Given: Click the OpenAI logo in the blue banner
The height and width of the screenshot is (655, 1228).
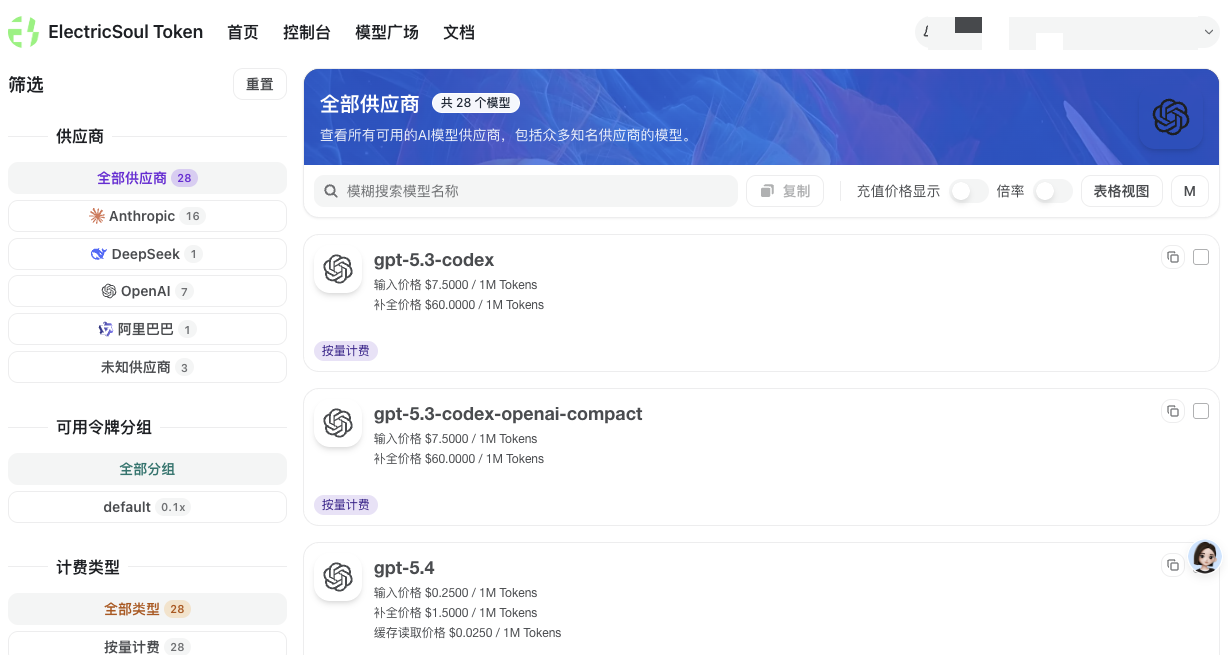Looking at the screenshot, I should tap(1171, 117).
